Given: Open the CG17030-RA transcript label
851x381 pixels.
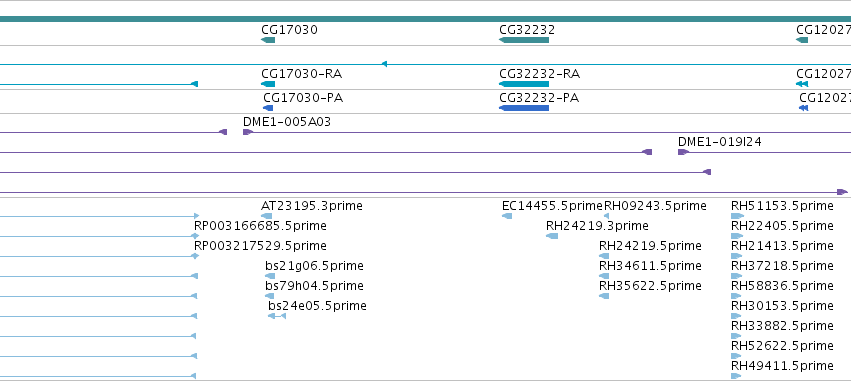Looking at the screenshot, I should (x=302, y=74).
